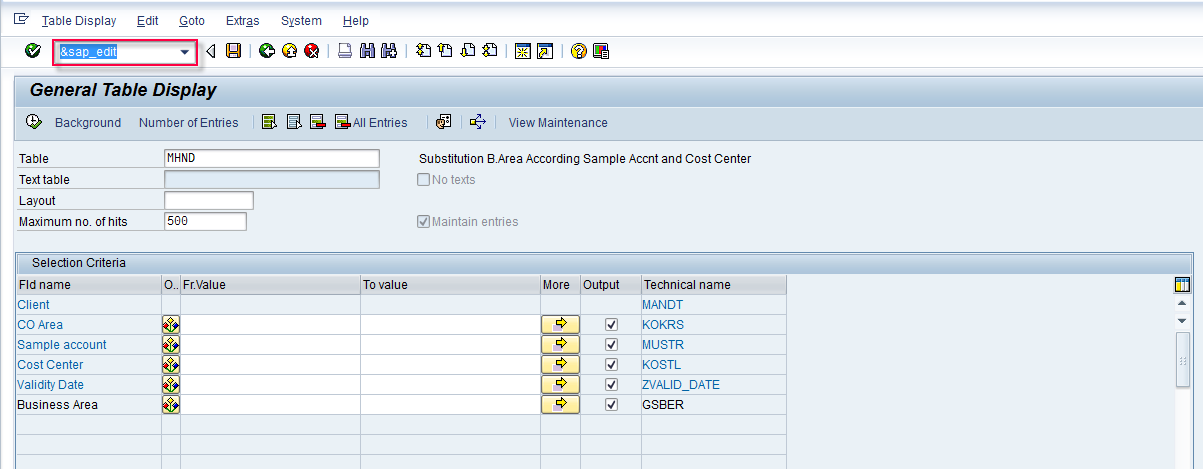Viewport: 1203px width, 469px height.
Task: Click the red Cancel icon in toolbar
Action: 311,51
